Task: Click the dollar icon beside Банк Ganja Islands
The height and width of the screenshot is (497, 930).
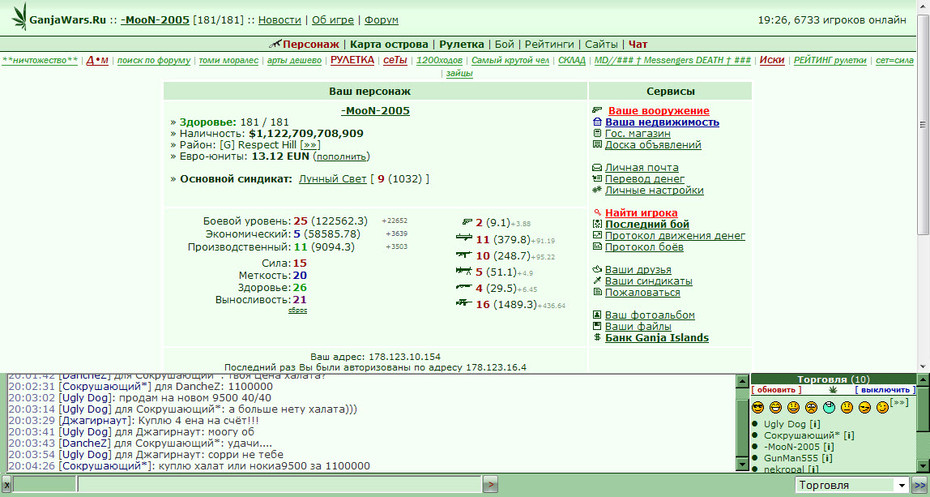Action: point(597,337)
